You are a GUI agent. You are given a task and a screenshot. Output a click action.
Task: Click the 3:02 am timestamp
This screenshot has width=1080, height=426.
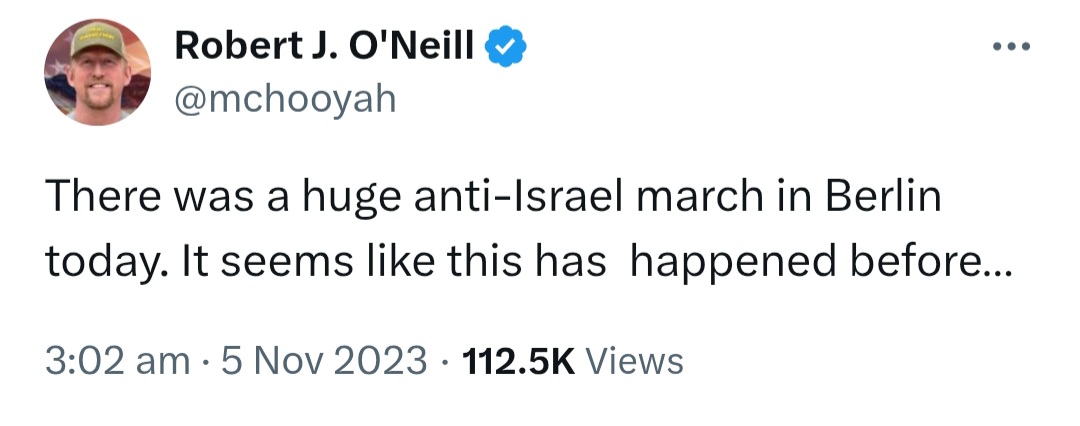[x=118, y=361]
